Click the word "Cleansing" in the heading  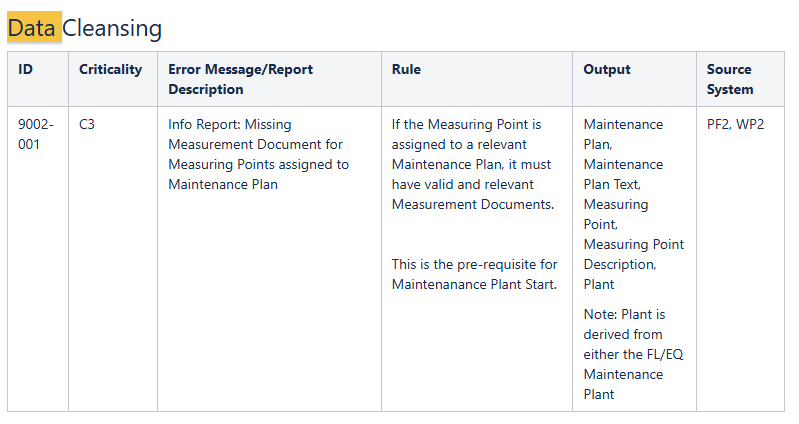click(111, 28)
